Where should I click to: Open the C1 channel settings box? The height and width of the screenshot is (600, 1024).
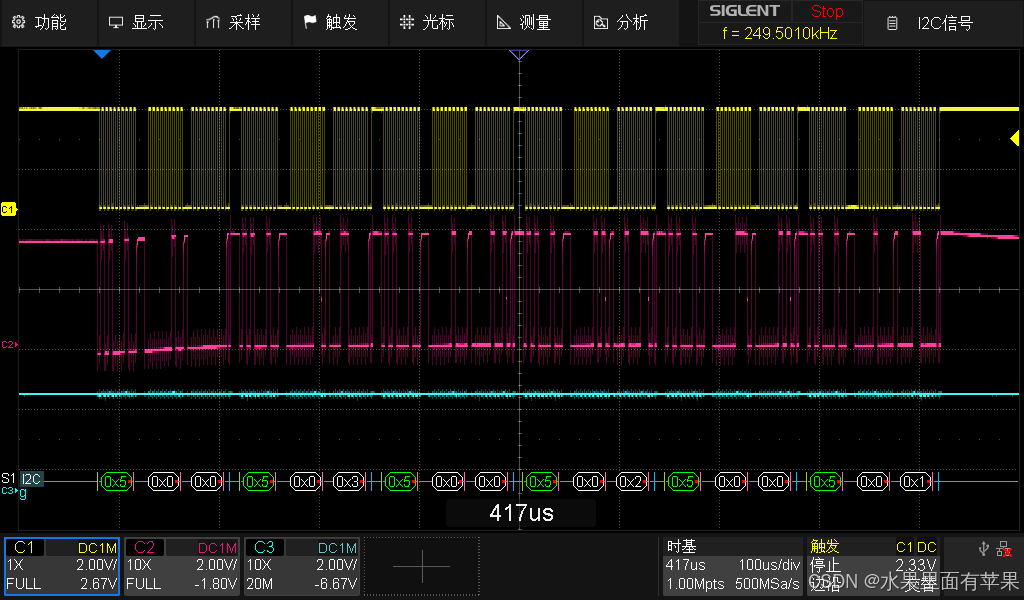[x=62, y=567]
